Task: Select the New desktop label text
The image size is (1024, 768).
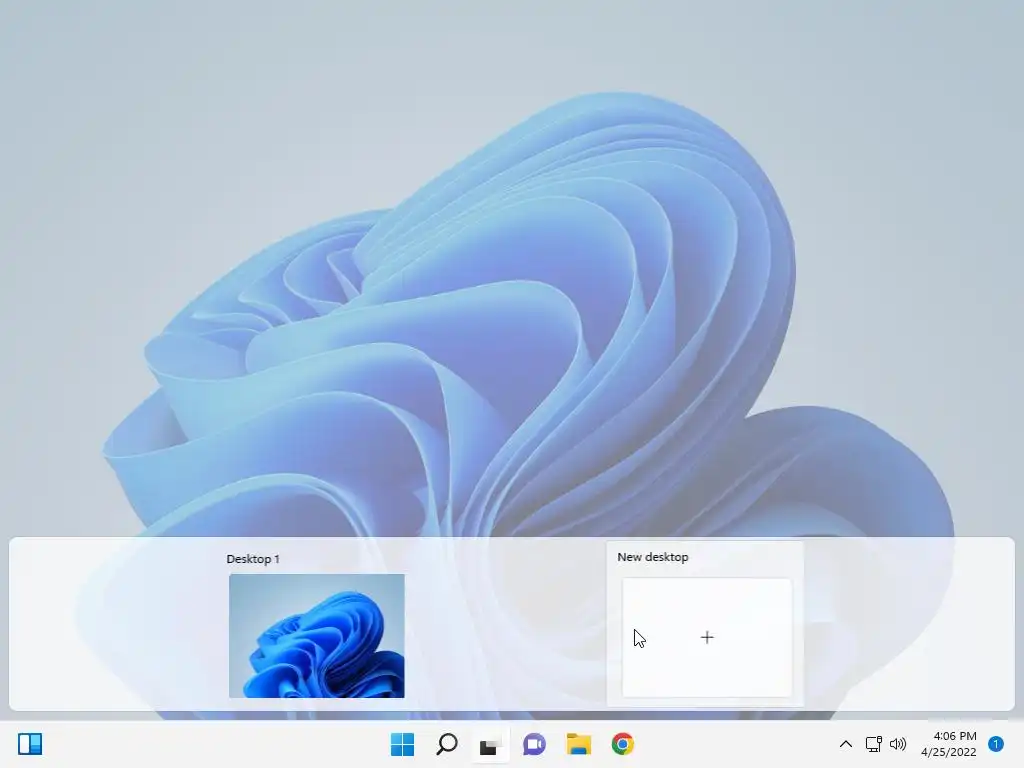Action: point(653,557)
